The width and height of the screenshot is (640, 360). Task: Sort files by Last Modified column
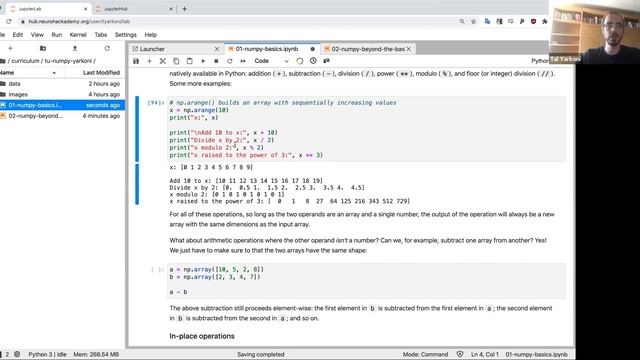point(101,72)
